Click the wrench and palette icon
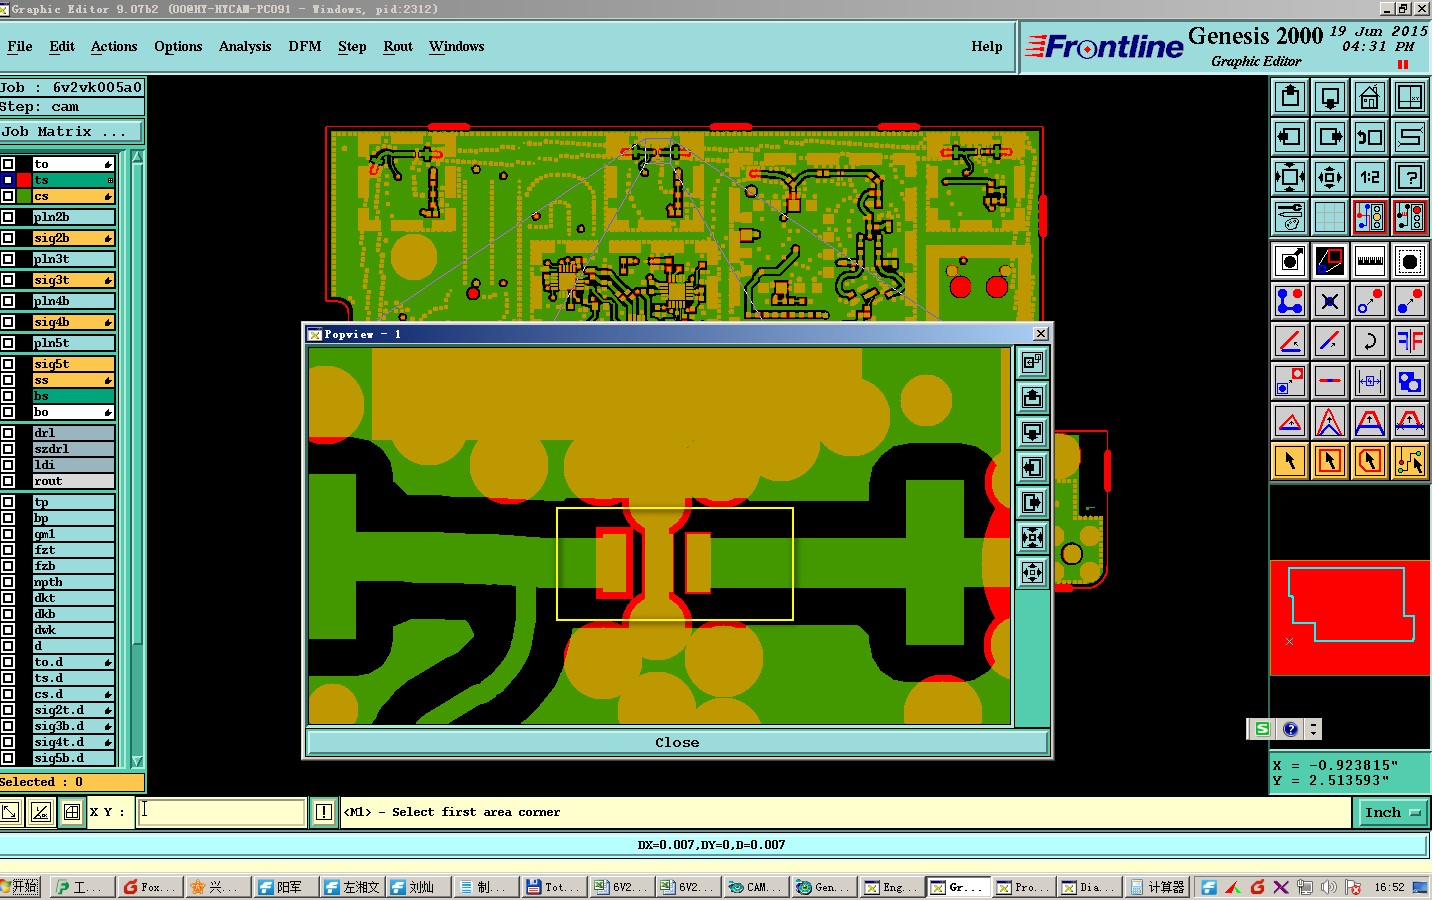1432x900 pixels. 1290,217
